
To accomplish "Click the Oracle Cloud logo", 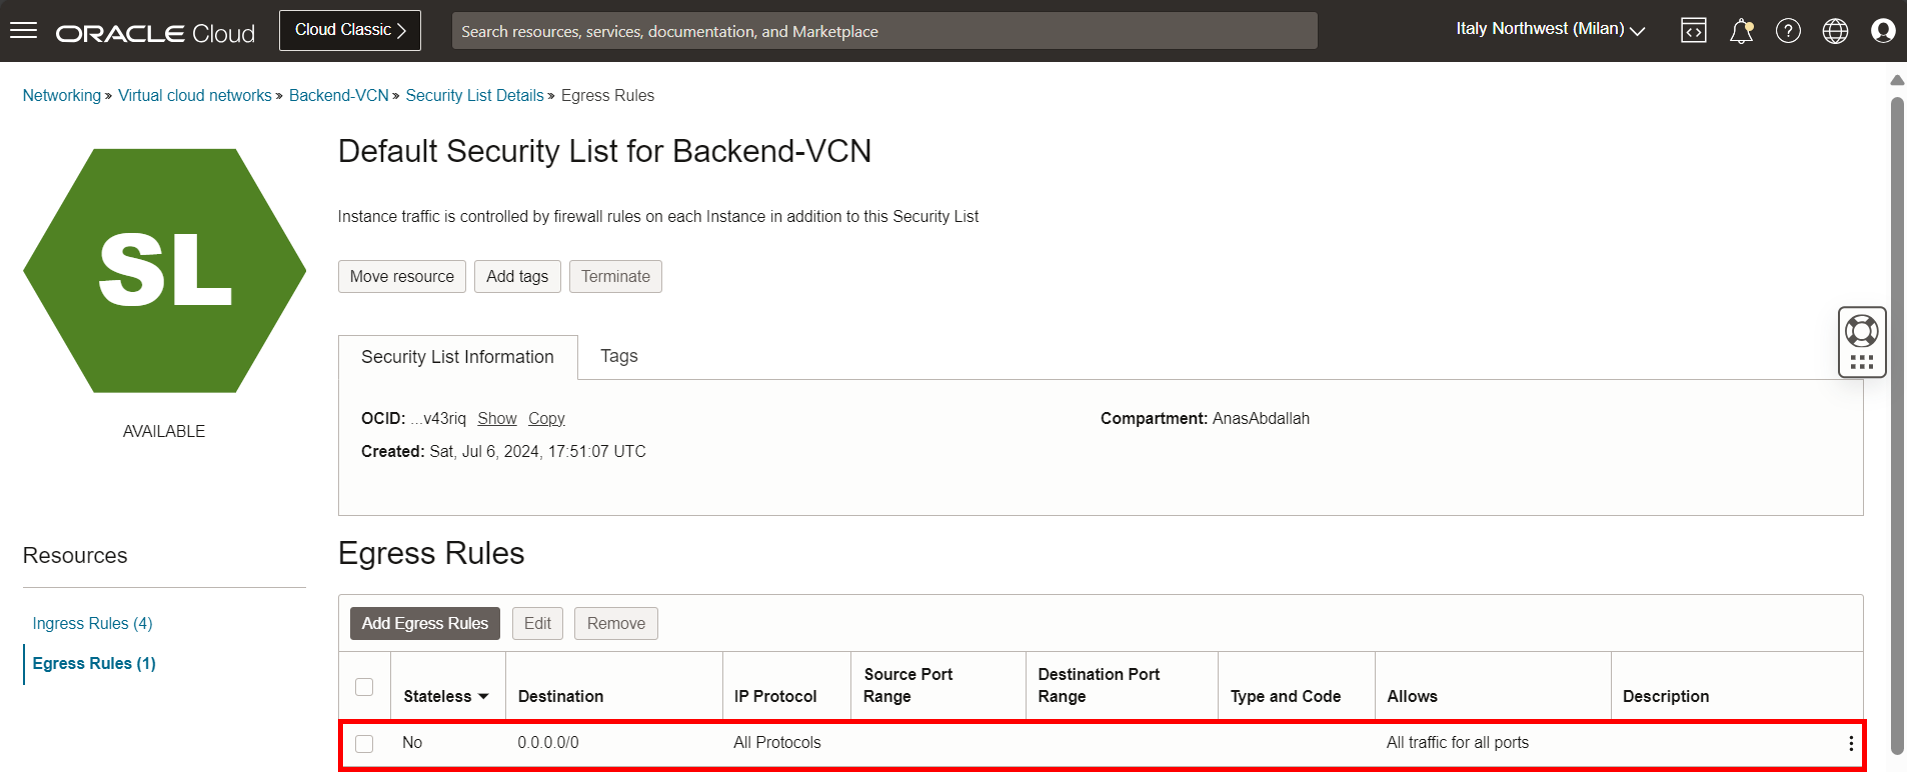I will coord(155,33).
